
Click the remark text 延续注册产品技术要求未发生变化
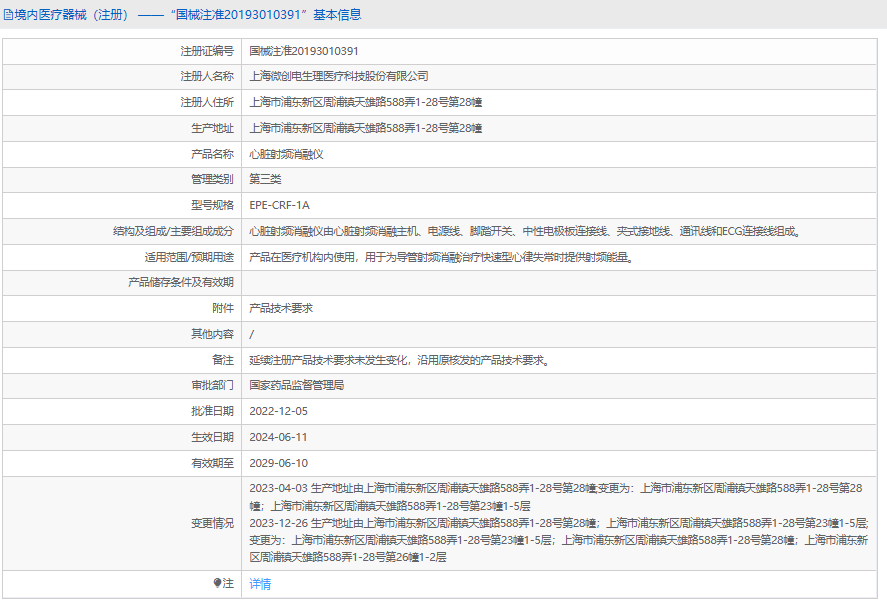tap(401, 360)
